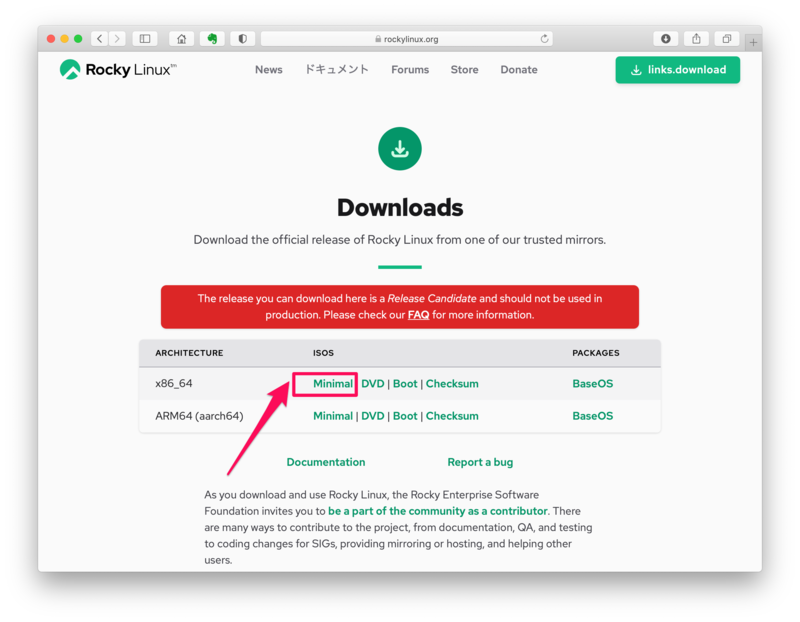Open the News menu item
The width and height of the screenshot is (800, 622).
(x=268, y=69)
